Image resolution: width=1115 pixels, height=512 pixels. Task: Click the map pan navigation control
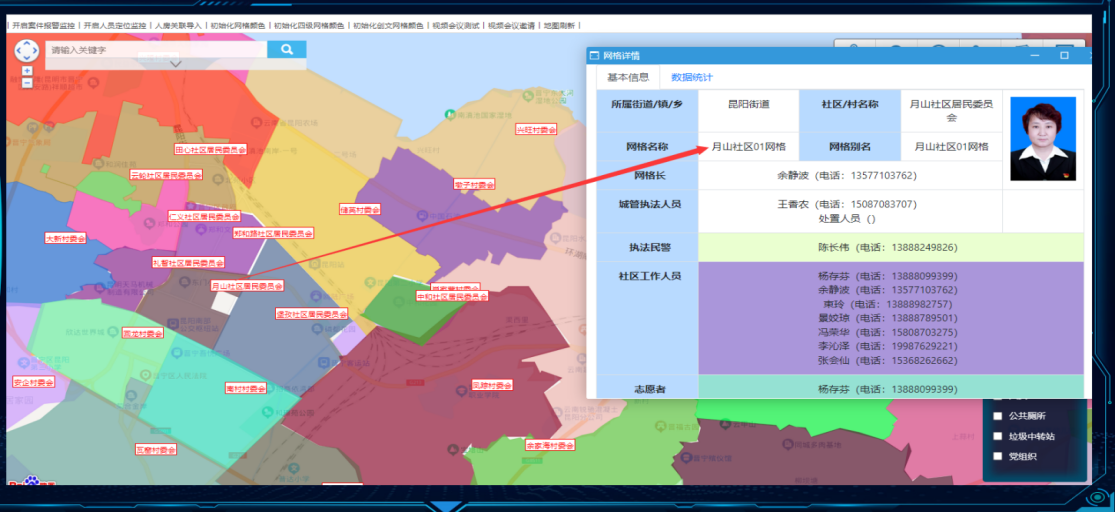pos(26,50)
